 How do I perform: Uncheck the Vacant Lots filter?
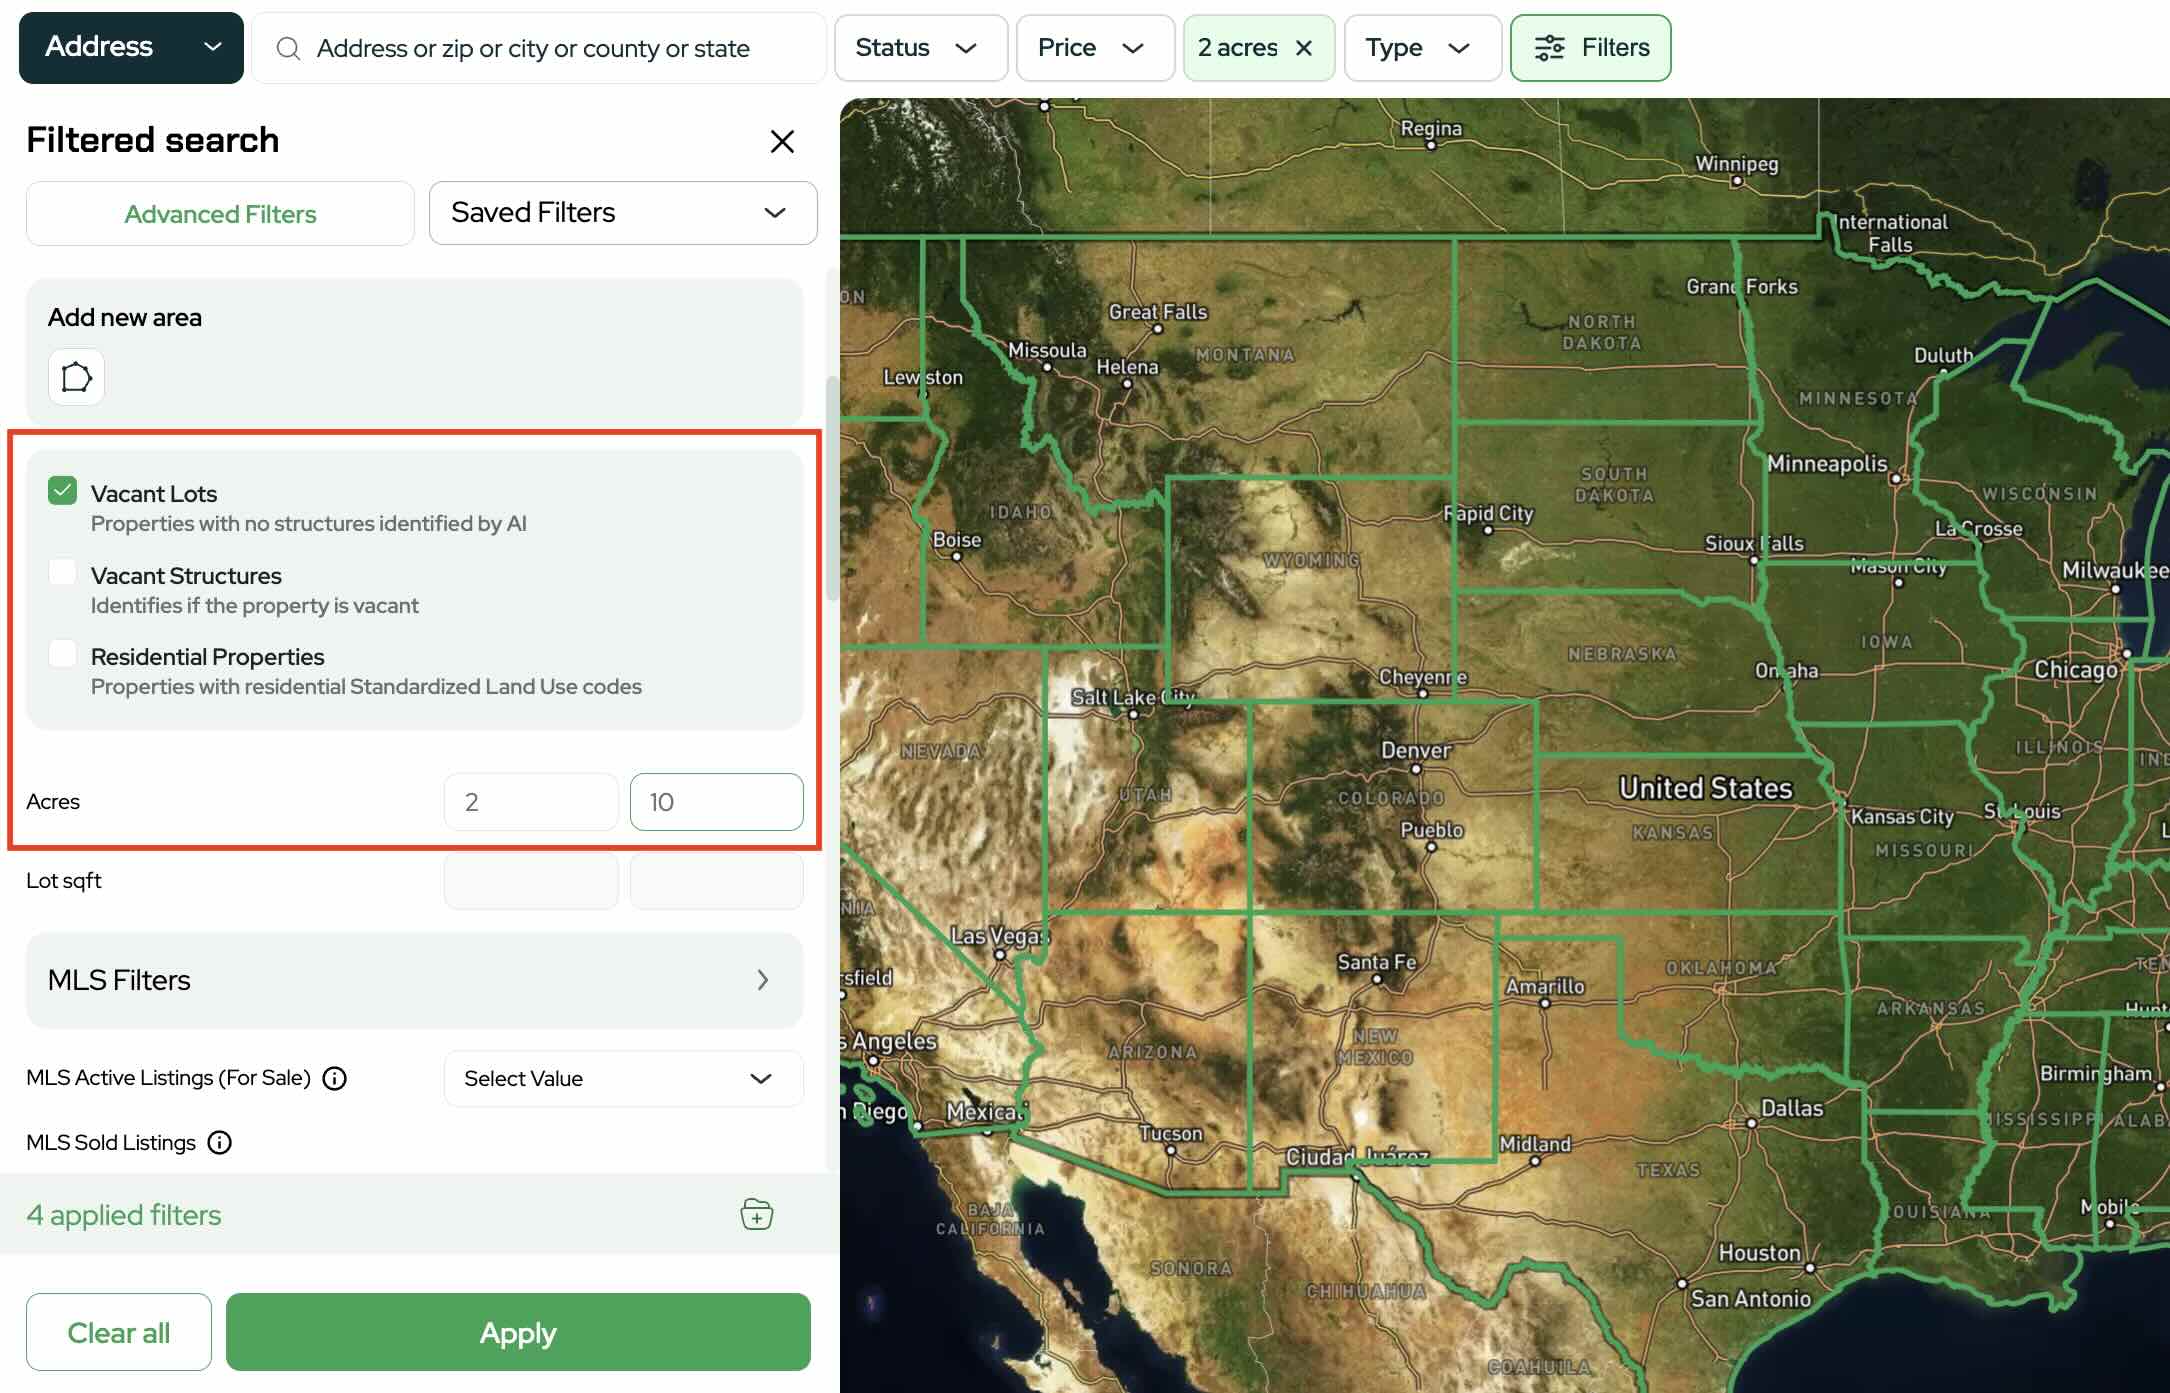tap(63, 490)
